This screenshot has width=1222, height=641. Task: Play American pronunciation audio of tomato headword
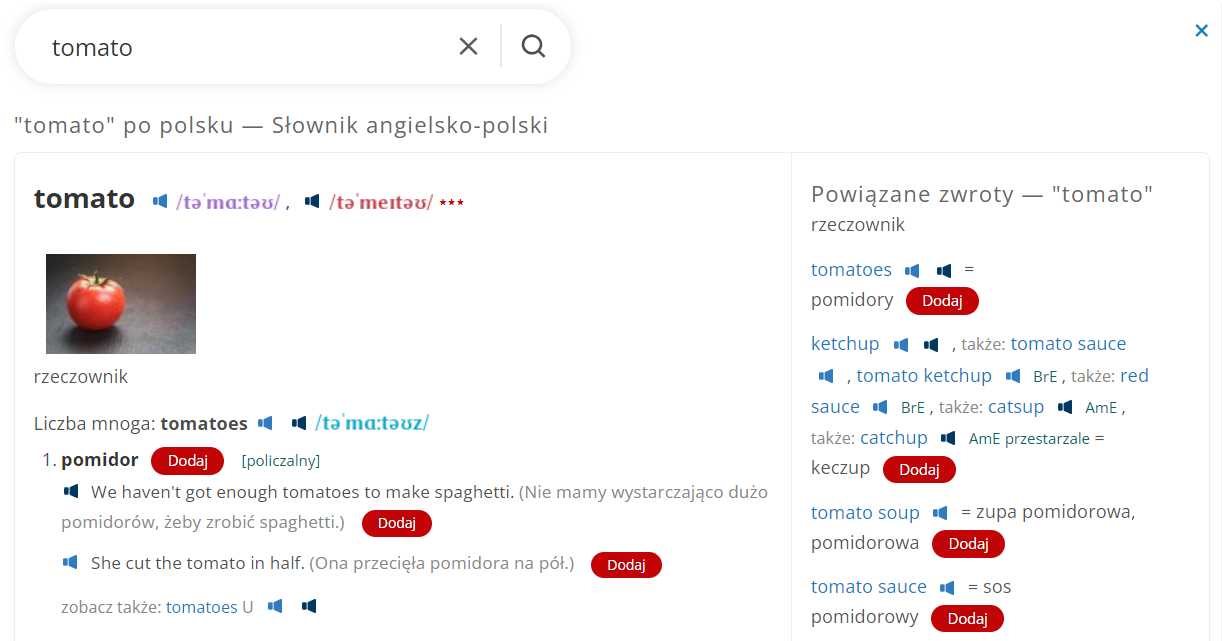(312, 202)
